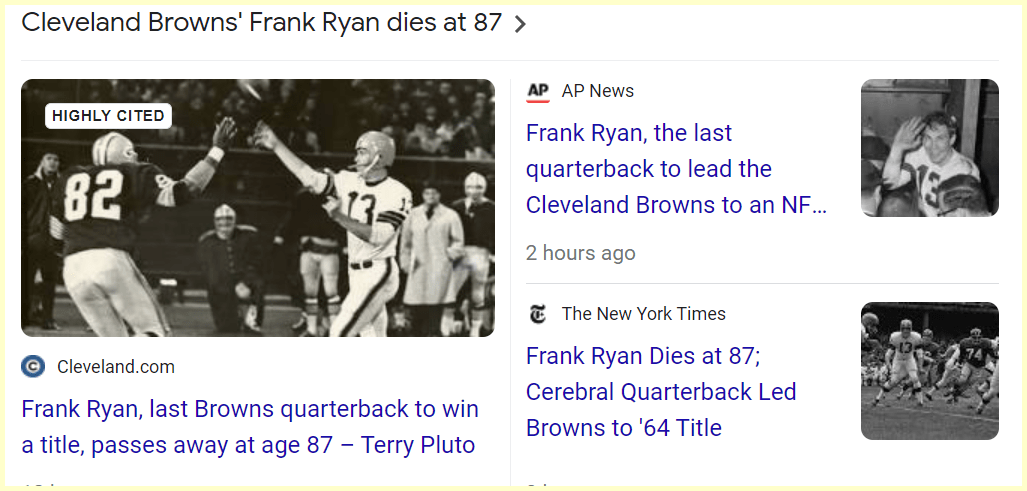Open "Cerebral Quarterback Led Browns" Times headline
The image size is (1027, 491).
[661, 392]
